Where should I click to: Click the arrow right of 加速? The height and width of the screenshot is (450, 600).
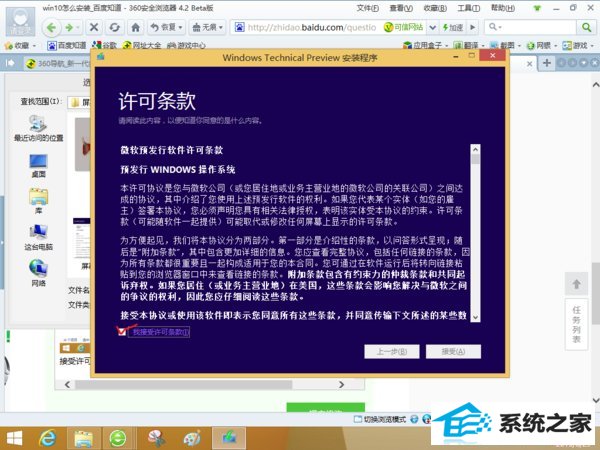473,27
